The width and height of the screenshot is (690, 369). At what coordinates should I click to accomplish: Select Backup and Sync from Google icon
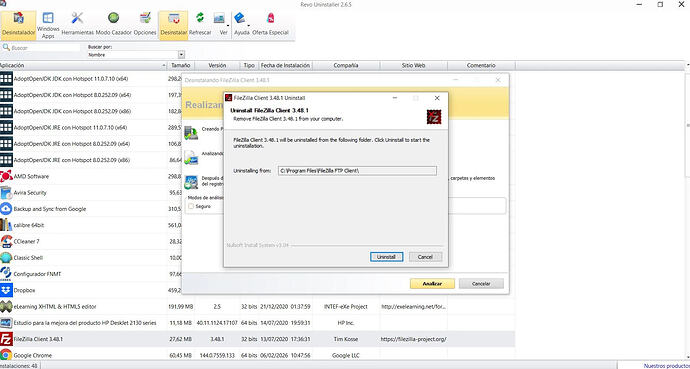(6, 209)
